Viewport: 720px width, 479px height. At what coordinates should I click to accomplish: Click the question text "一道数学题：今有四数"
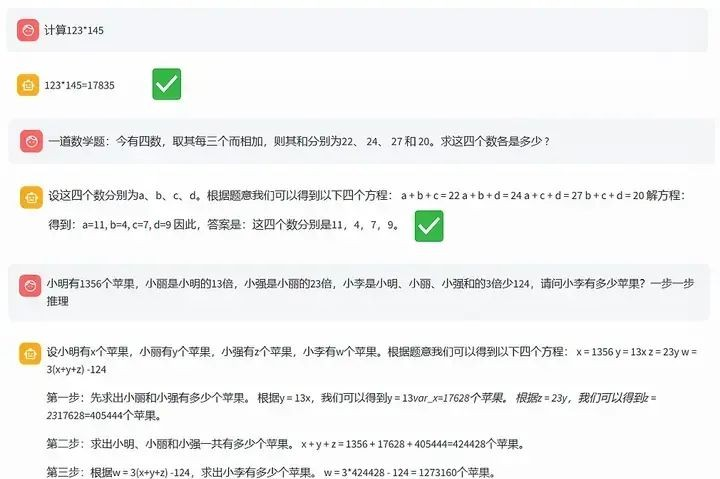[299, 141]
